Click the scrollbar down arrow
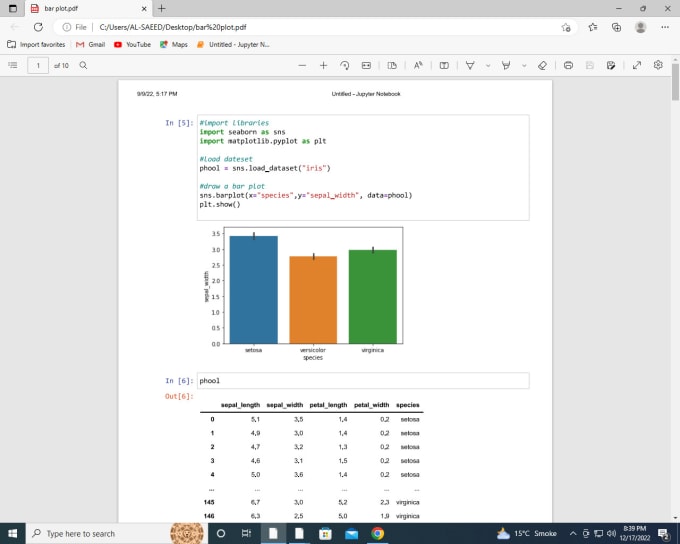680x544 pixels. [675, 518]
